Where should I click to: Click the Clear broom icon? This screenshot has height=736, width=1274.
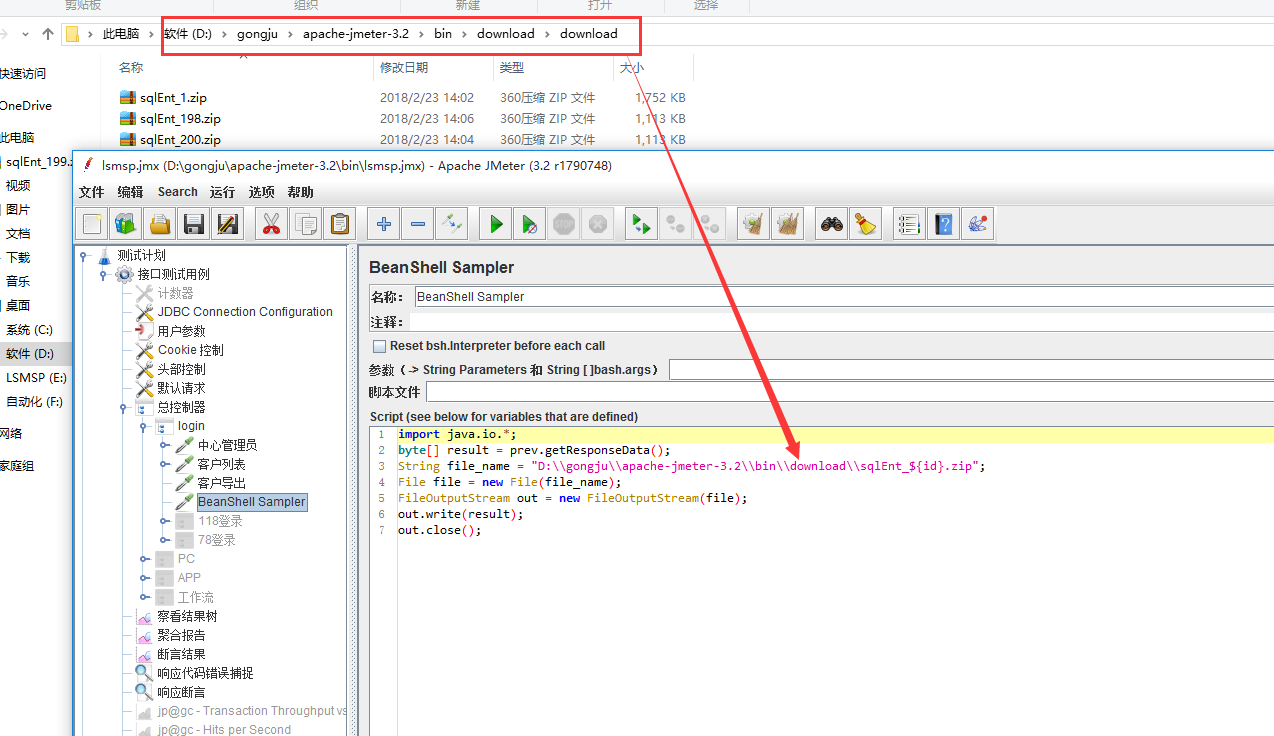coord(753,224)
